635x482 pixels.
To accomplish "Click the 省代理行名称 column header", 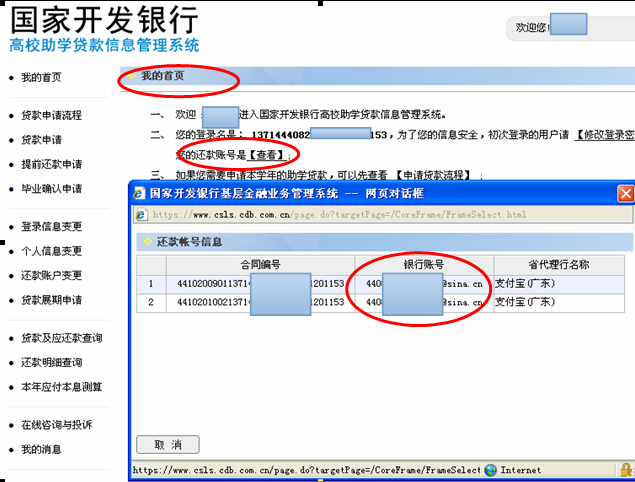I will click(x=559, y=265).
